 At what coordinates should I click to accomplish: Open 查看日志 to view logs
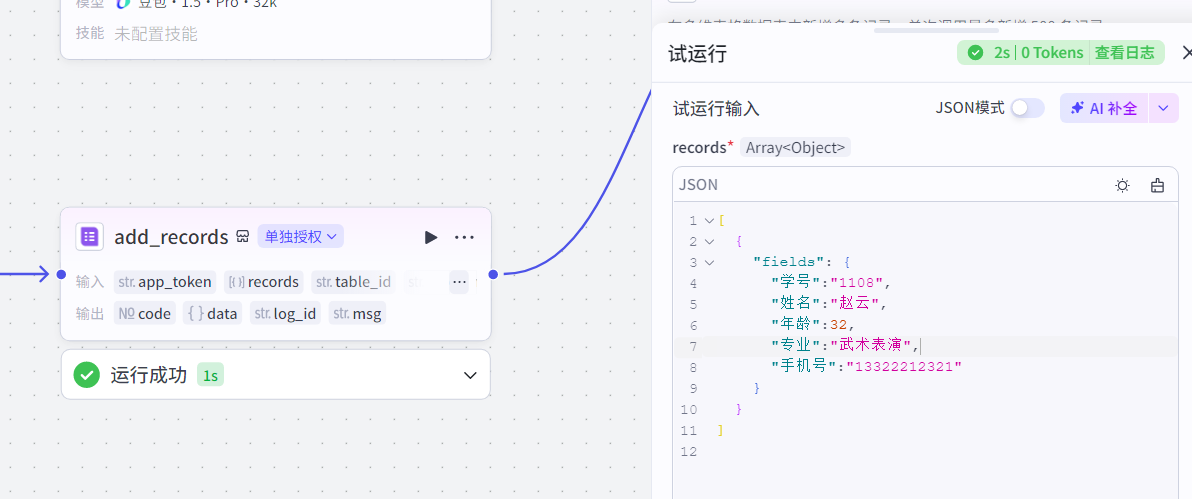point(1124,53)
